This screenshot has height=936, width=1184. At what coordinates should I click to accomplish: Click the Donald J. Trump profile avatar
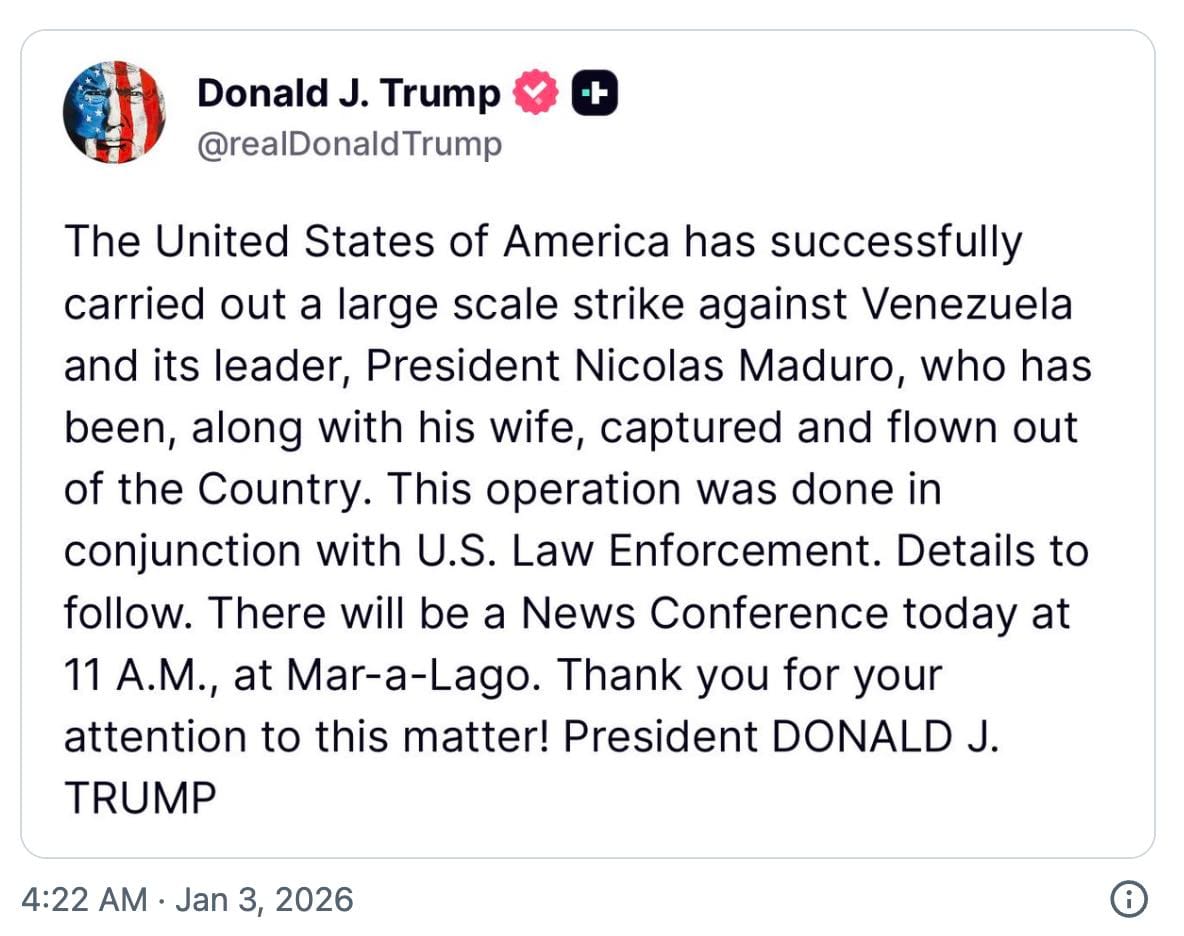pos(113,112)
